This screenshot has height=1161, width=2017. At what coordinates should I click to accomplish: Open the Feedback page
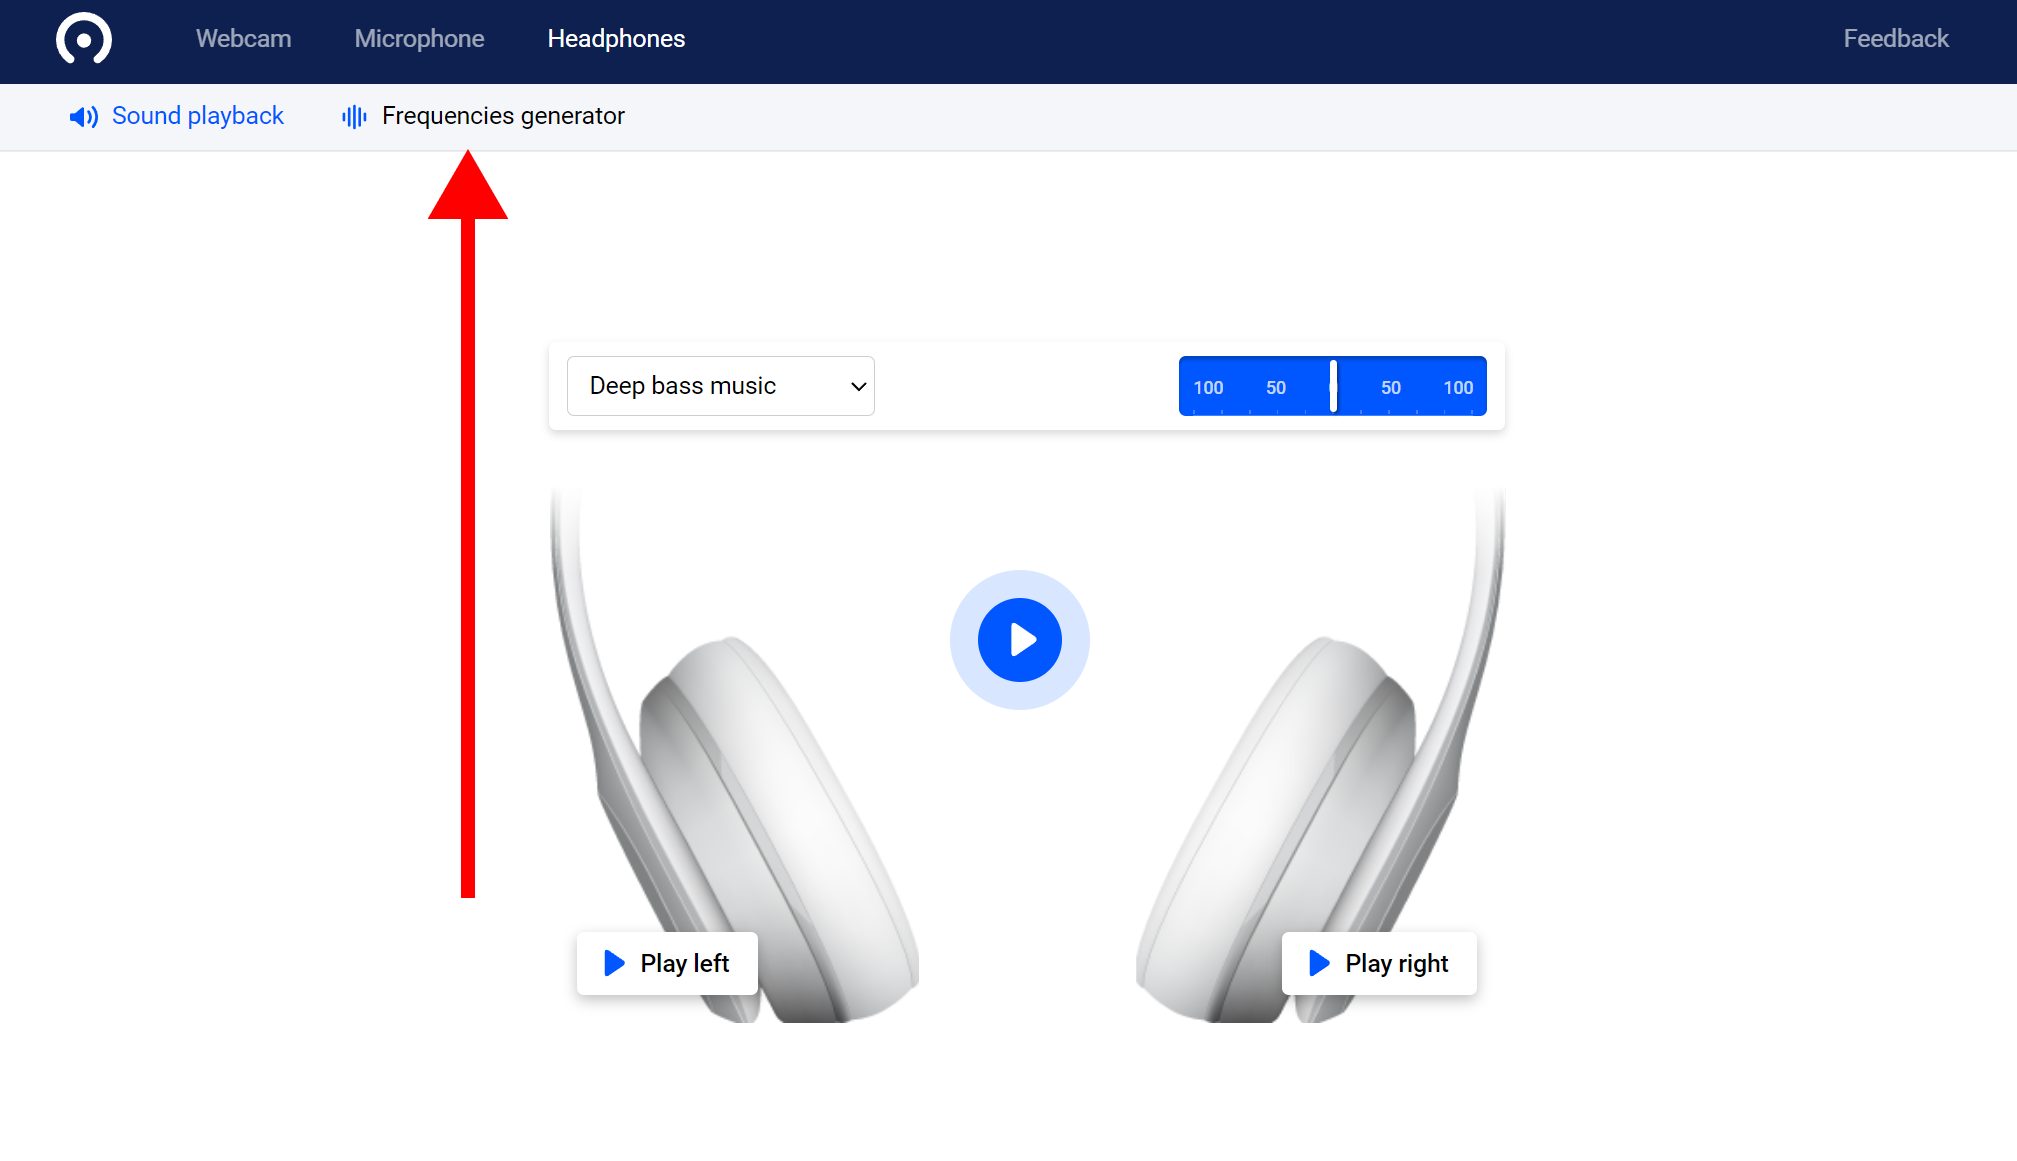(1895, 38)
